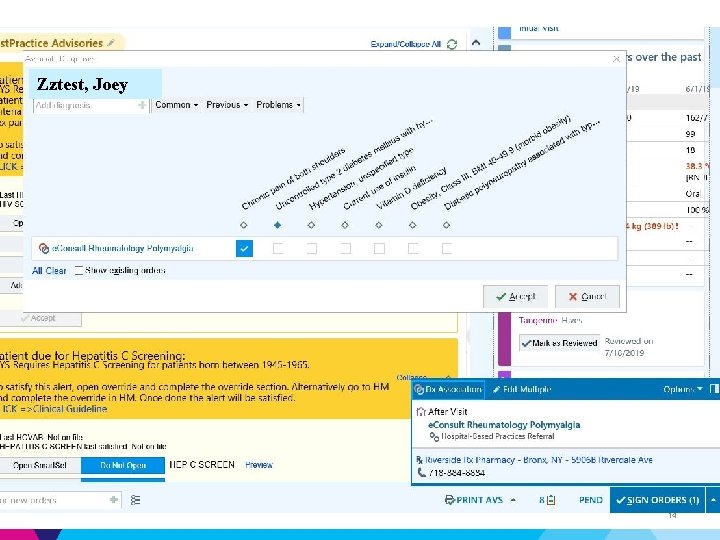720x540 pixels.
Task: Select the diamond under Hypertension, unspecified type
Action: coord(311,225)
